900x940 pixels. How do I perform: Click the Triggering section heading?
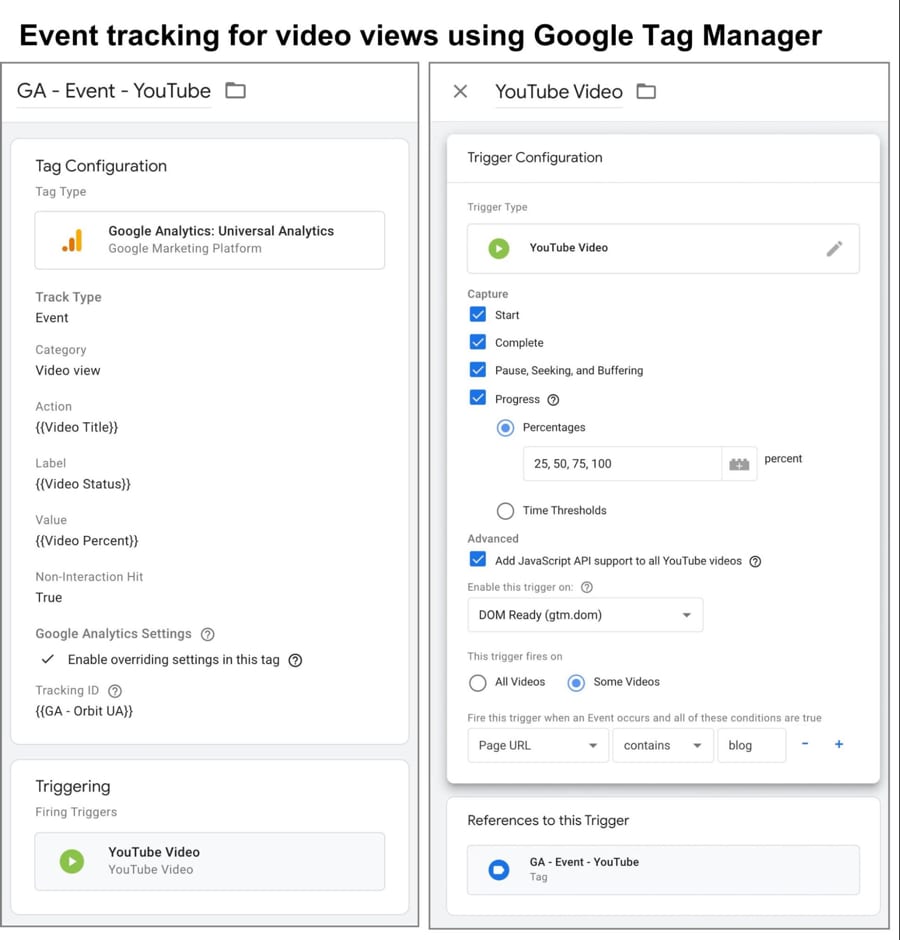point(73,787)
